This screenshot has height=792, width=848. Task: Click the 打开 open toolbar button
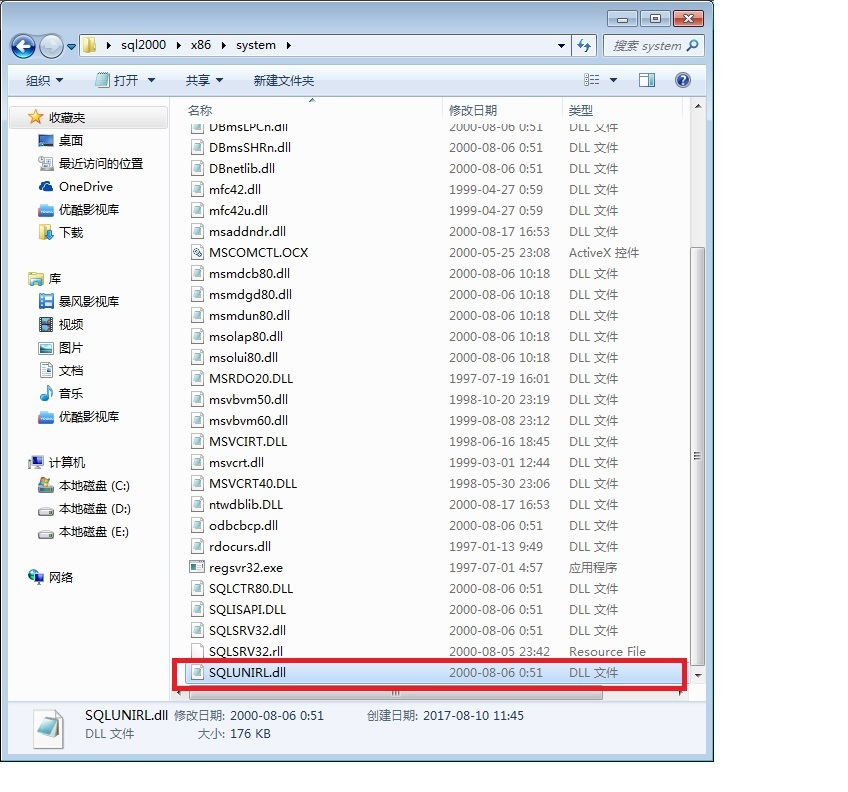126,80
